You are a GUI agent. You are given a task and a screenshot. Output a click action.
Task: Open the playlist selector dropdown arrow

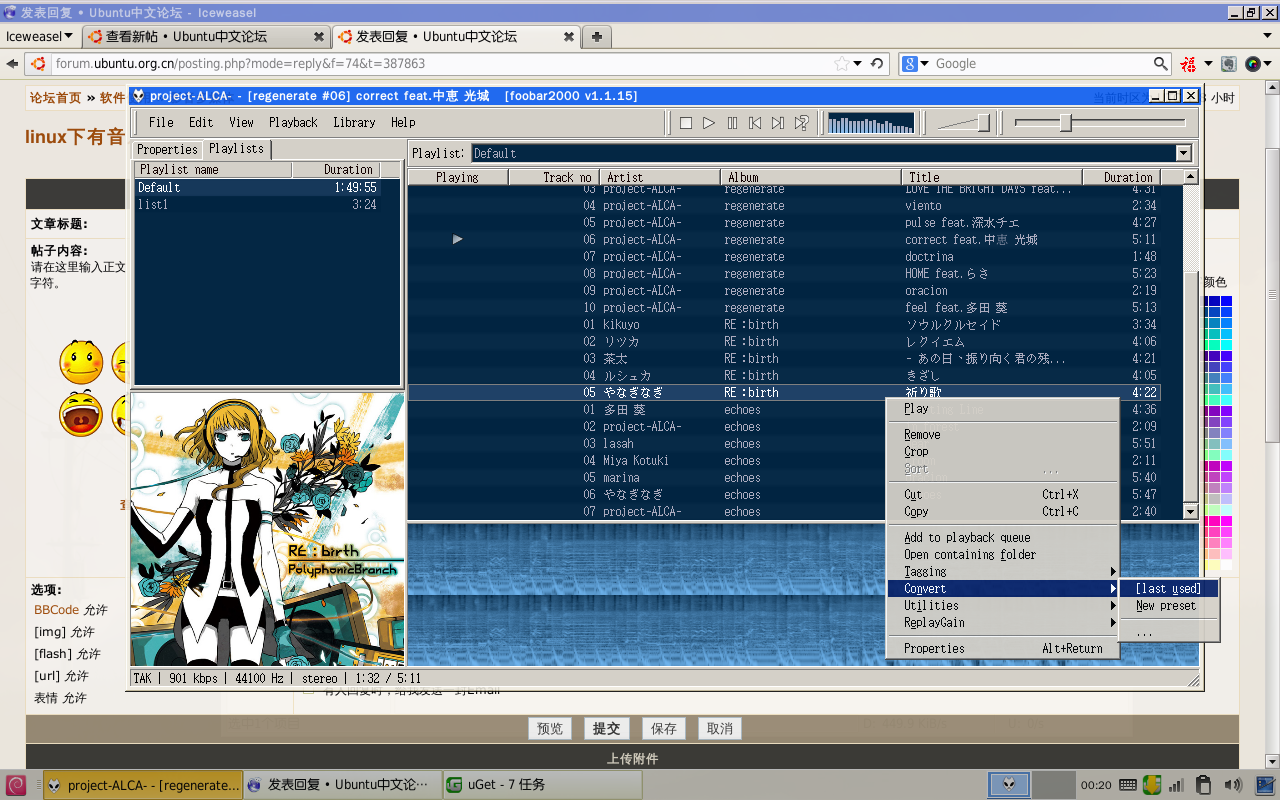(x=1184, y=153)
